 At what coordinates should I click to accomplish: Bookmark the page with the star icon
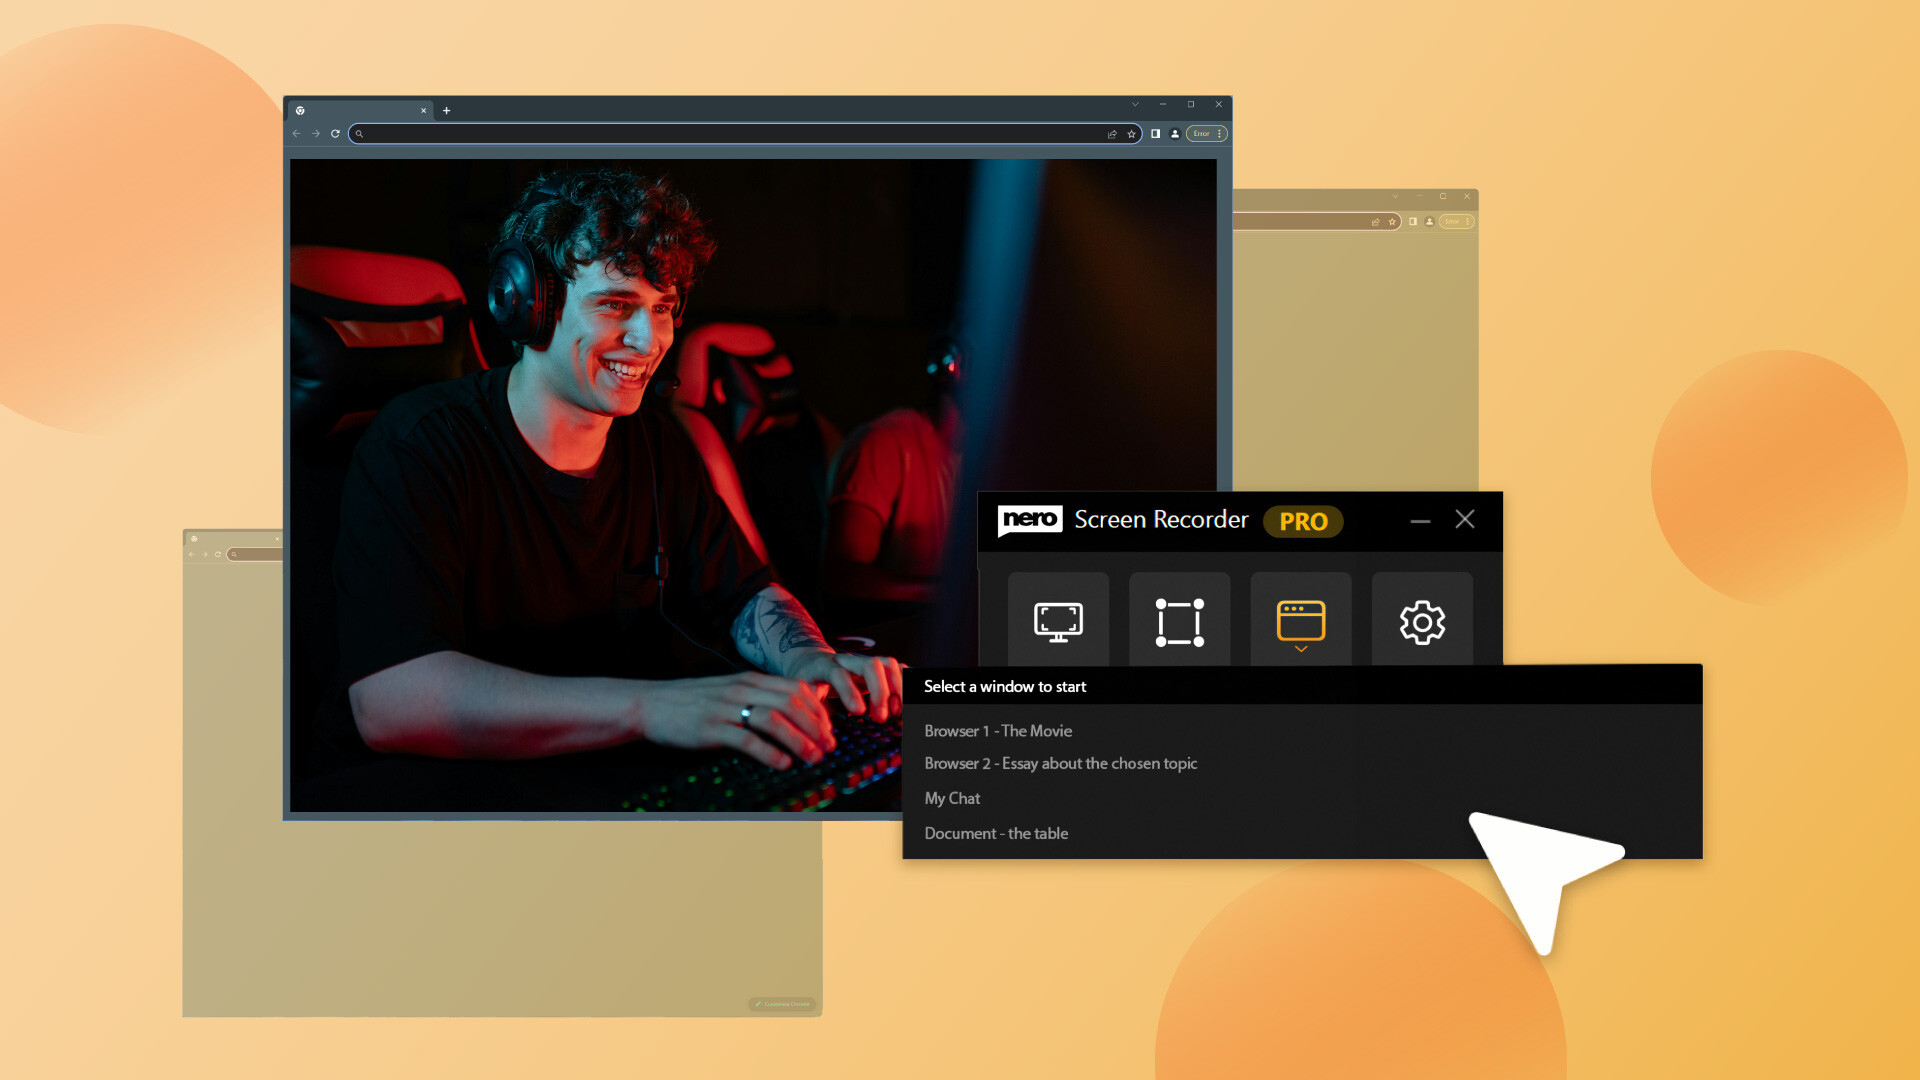(1130, 133)
